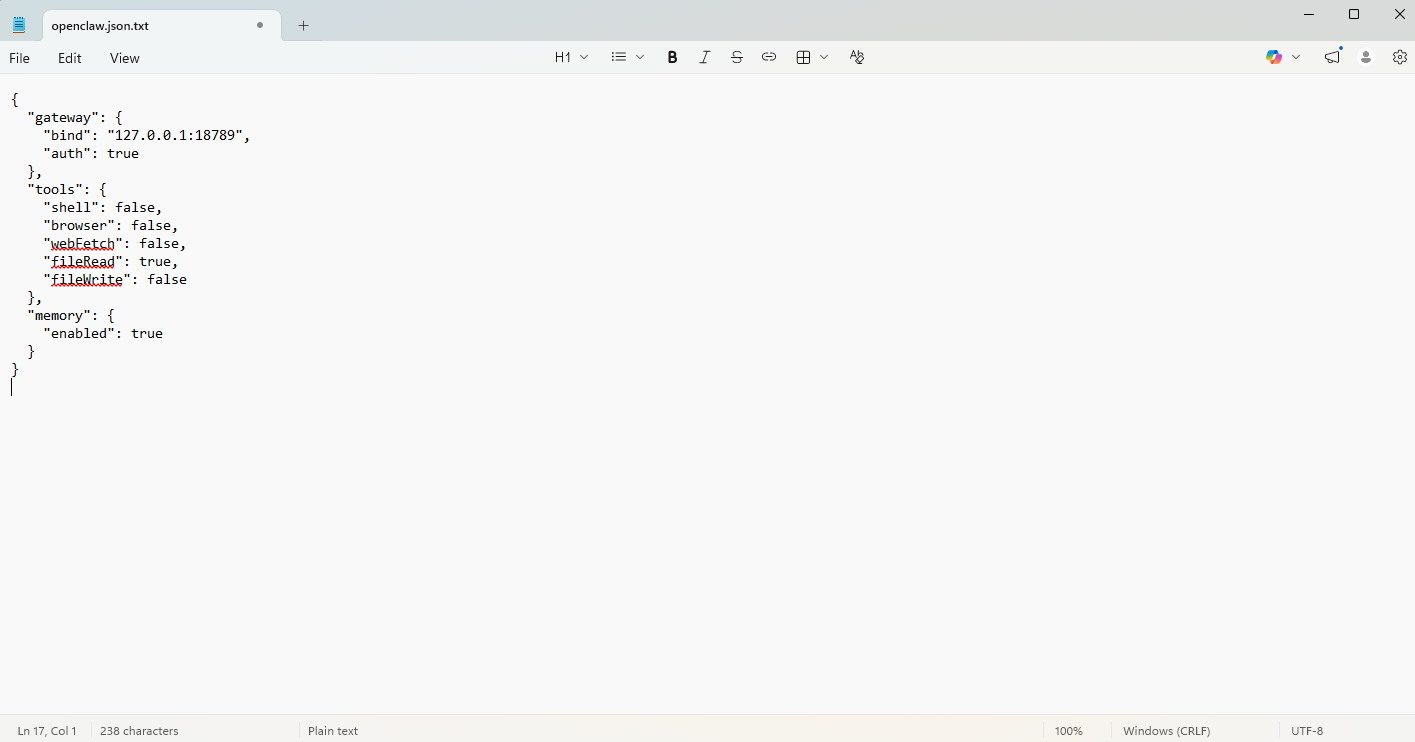Open the View menu

(125, 58)
